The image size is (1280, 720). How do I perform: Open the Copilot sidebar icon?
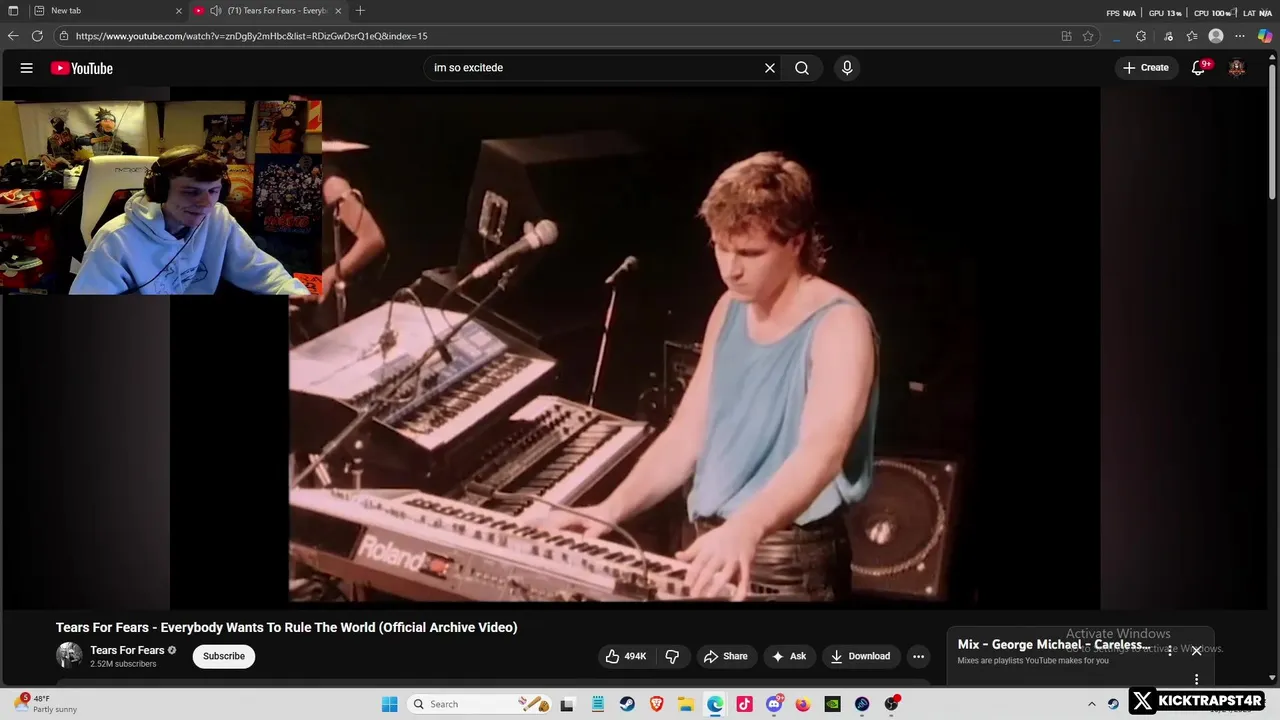(x=1264, y=36)
